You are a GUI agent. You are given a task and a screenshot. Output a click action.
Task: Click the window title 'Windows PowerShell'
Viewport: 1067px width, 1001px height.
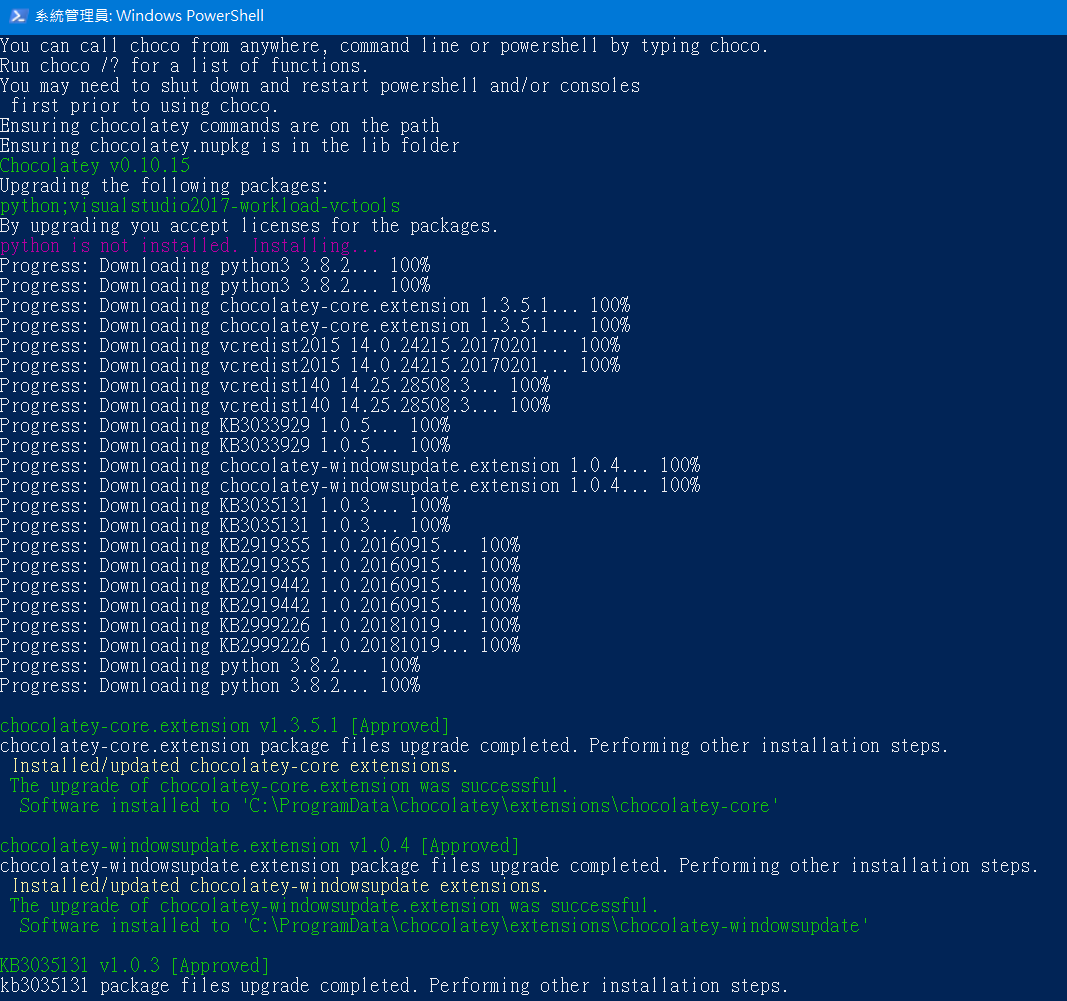pos(190,16)
